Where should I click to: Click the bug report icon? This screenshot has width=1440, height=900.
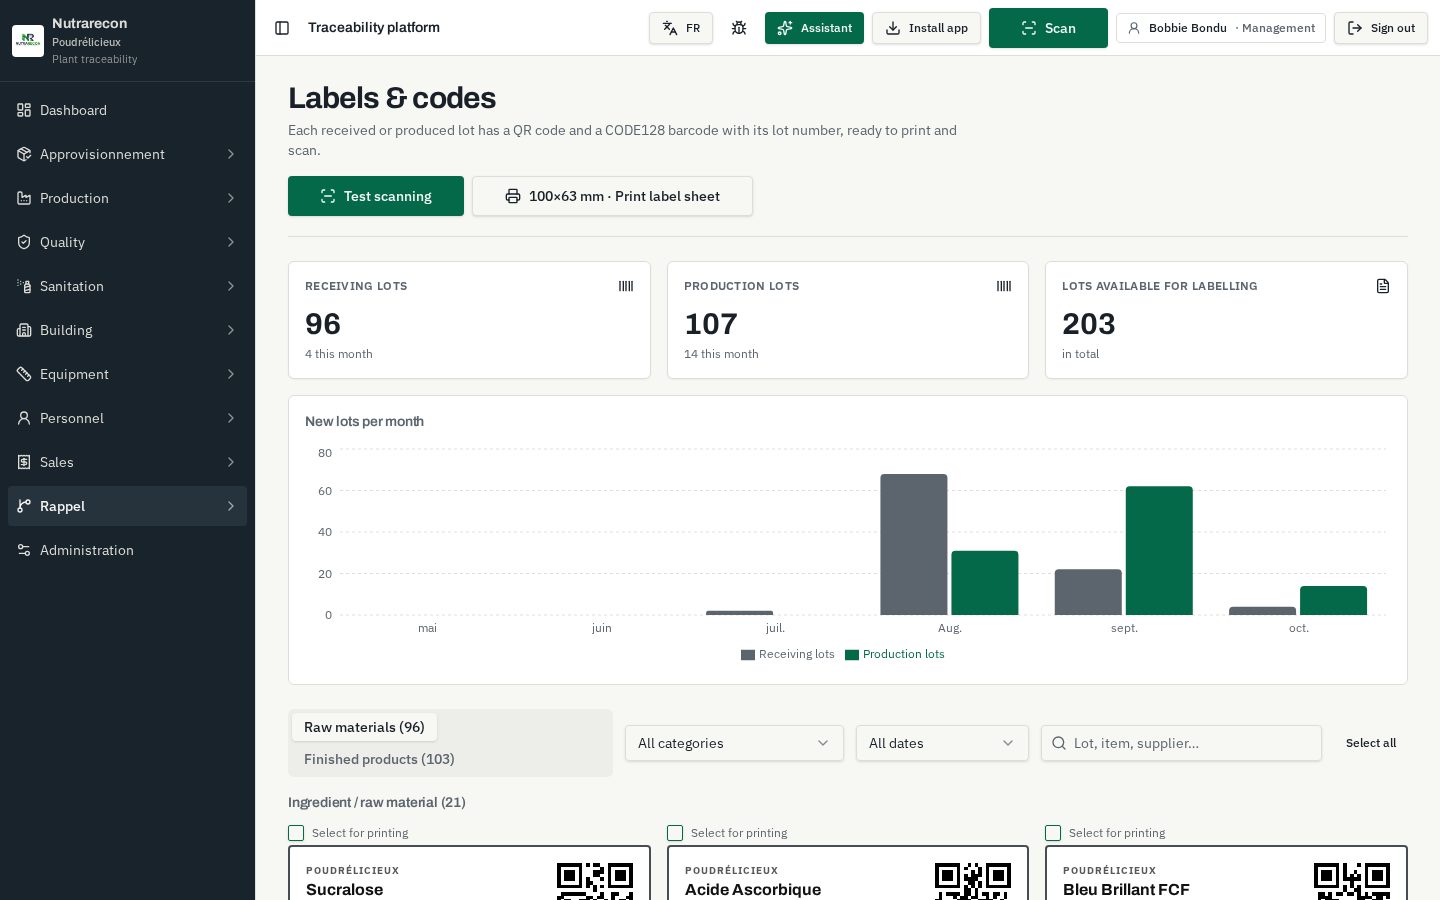(739, 28)
